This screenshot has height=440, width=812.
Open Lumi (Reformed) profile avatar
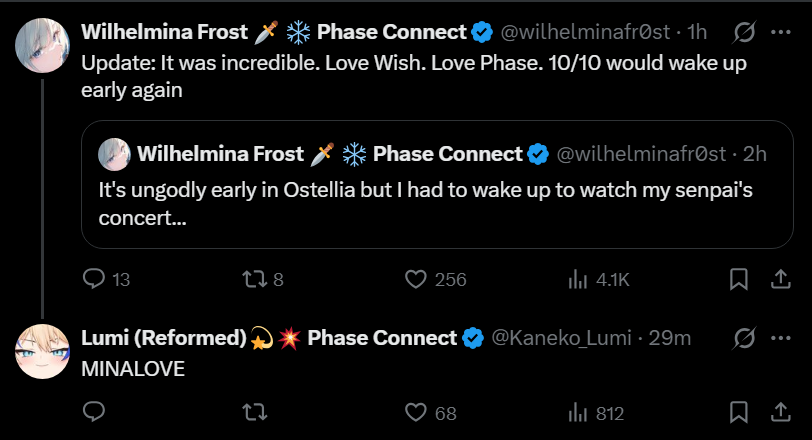pyautogui.click(x=42, y=349)
